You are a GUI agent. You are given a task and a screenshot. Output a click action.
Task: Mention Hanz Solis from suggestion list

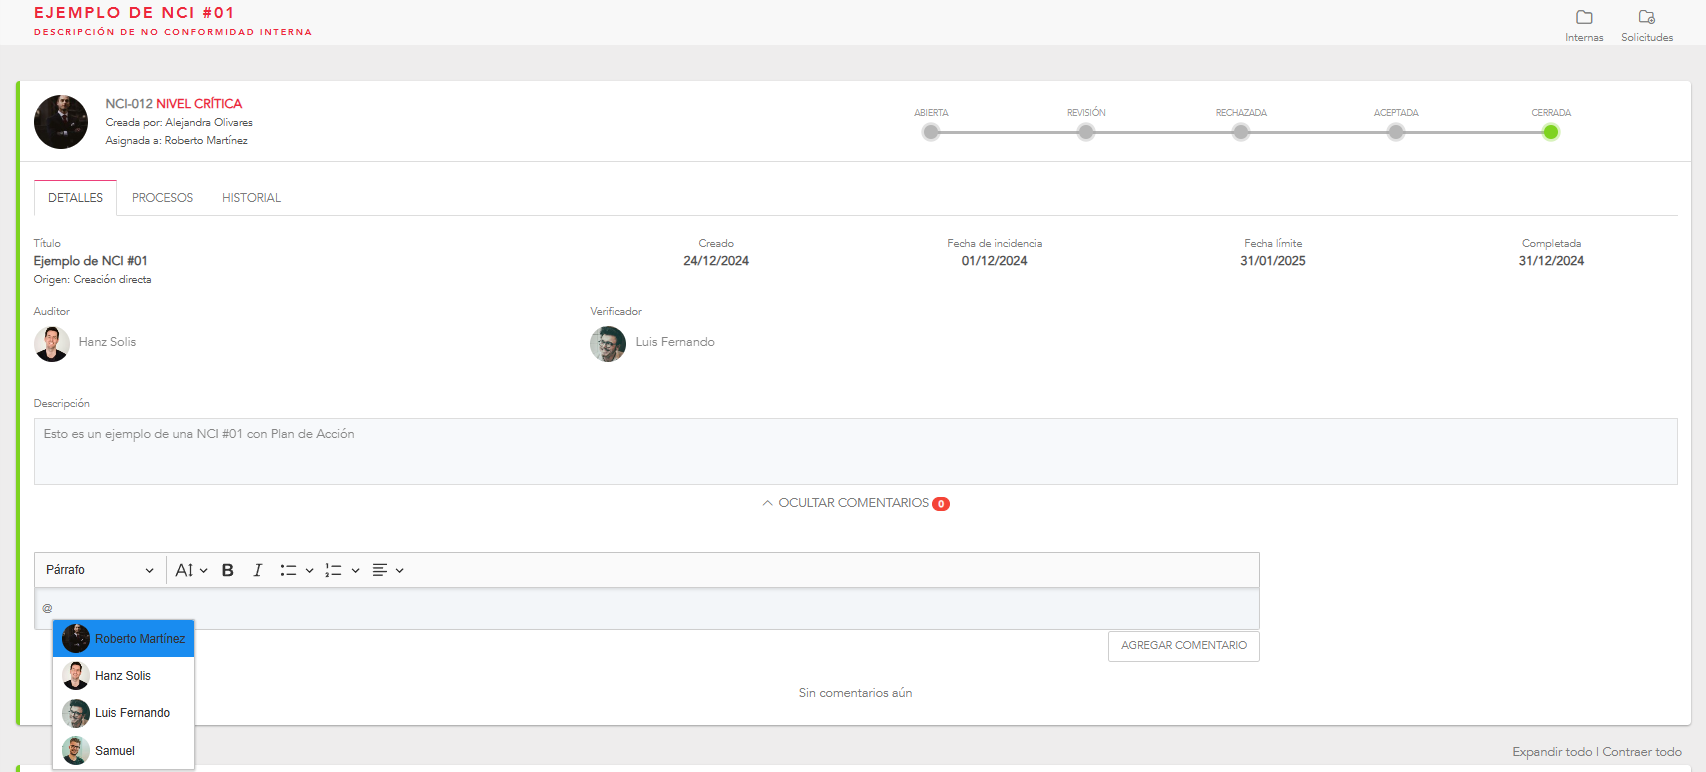click(123, 676)
